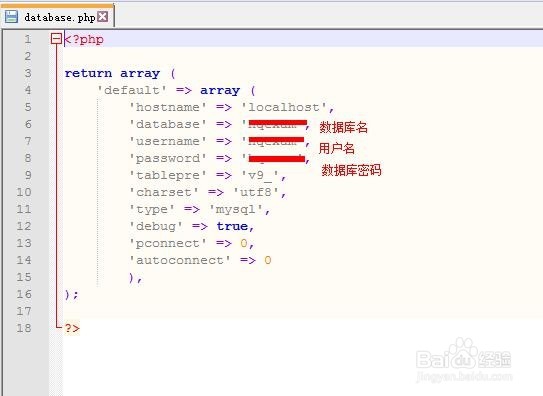Image resolution: width=543 pixels, height=396 pixels.
Task: Click the 'v9_' table prefix value
Action: [x=260, y=176]
